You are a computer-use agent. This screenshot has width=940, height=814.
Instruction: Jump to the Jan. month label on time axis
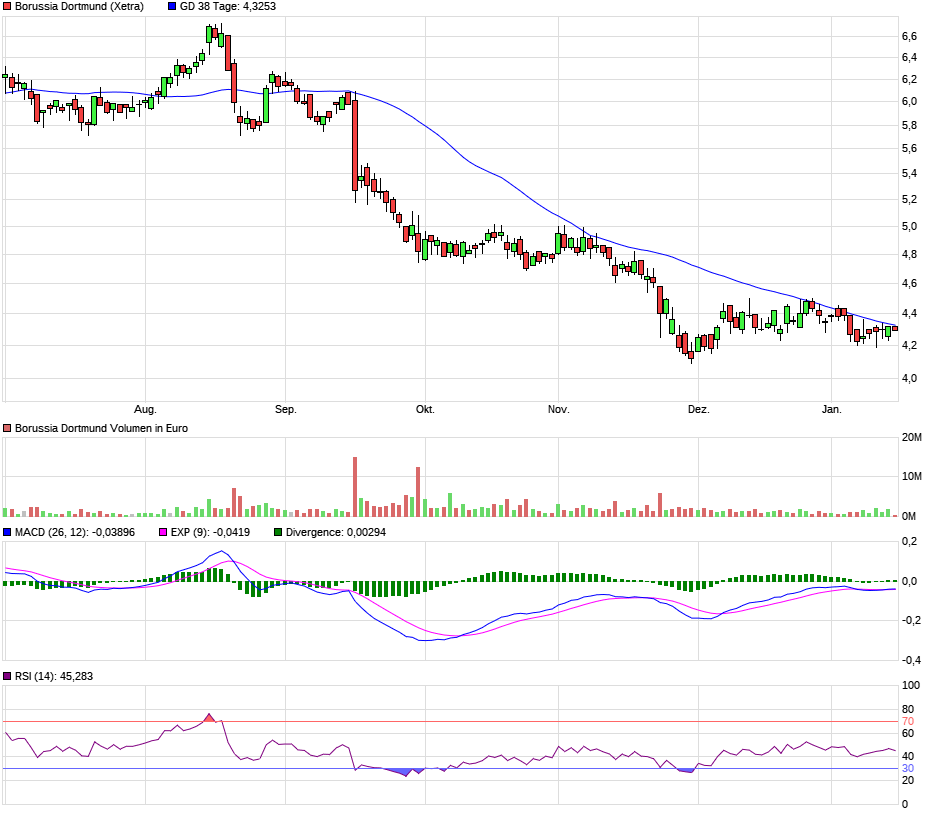pyautogui.click(x=831, y=410)
